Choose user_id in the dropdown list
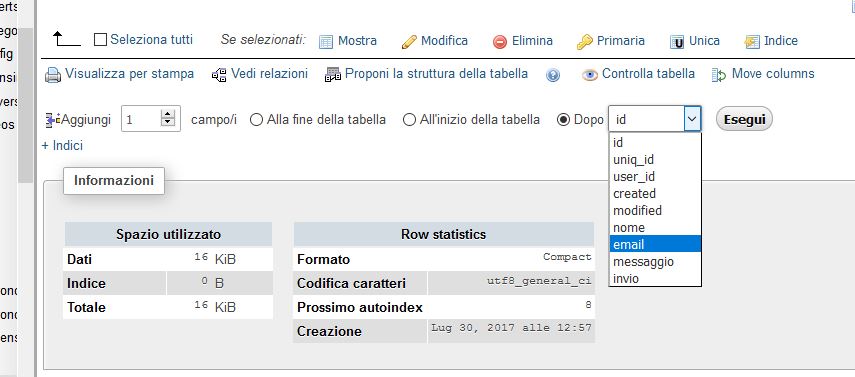 pos(655,177)
